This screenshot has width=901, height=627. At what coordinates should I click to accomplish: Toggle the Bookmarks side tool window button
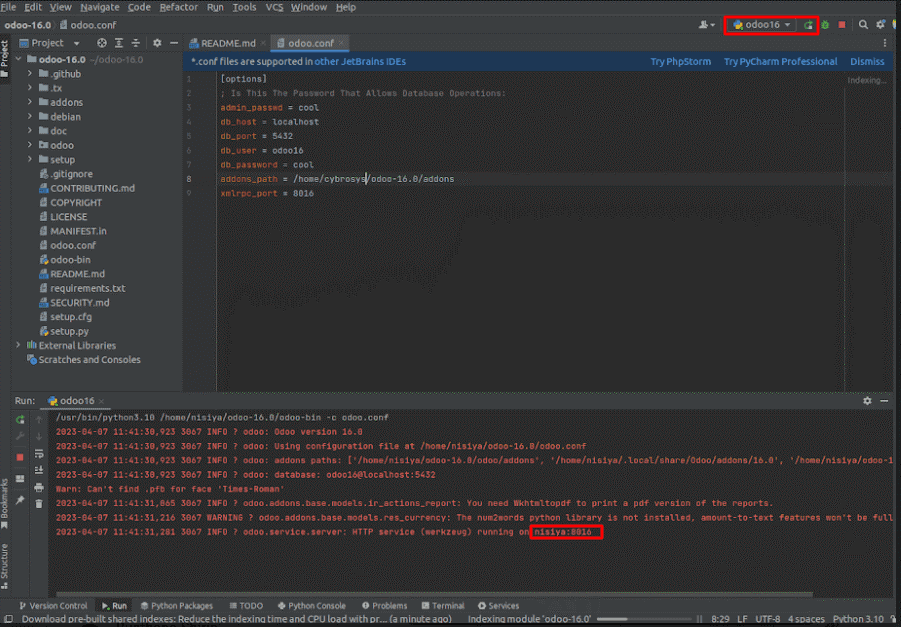(x=5, y=503)
